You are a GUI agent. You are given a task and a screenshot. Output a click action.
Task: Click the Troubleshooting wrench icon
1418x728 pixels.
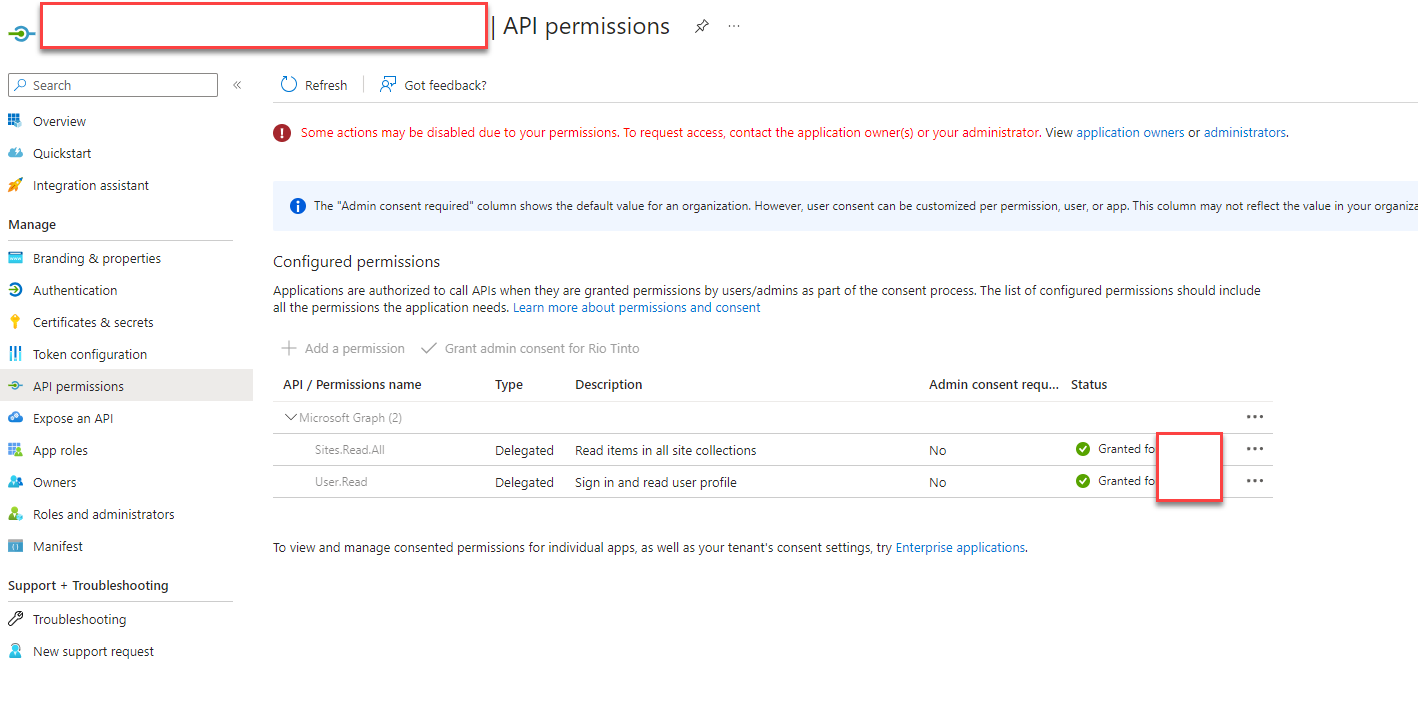[x=15, y=619]
